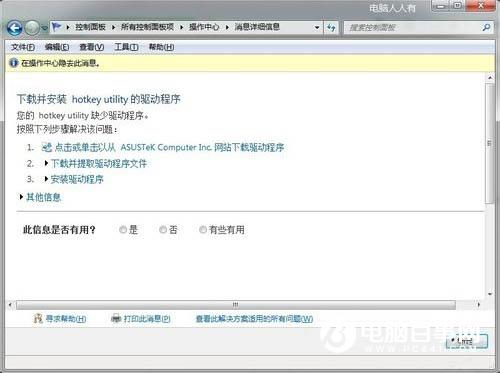Click the 操作中心 breadcrumb
The height and width of the screenshot is (373, 500).
[204, 27]
